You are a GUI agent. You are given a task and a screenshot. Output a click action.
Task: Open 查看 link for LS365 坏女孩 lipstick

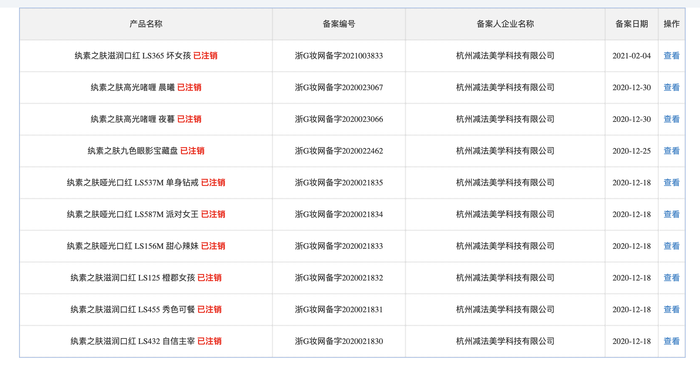tap(671, 56)
